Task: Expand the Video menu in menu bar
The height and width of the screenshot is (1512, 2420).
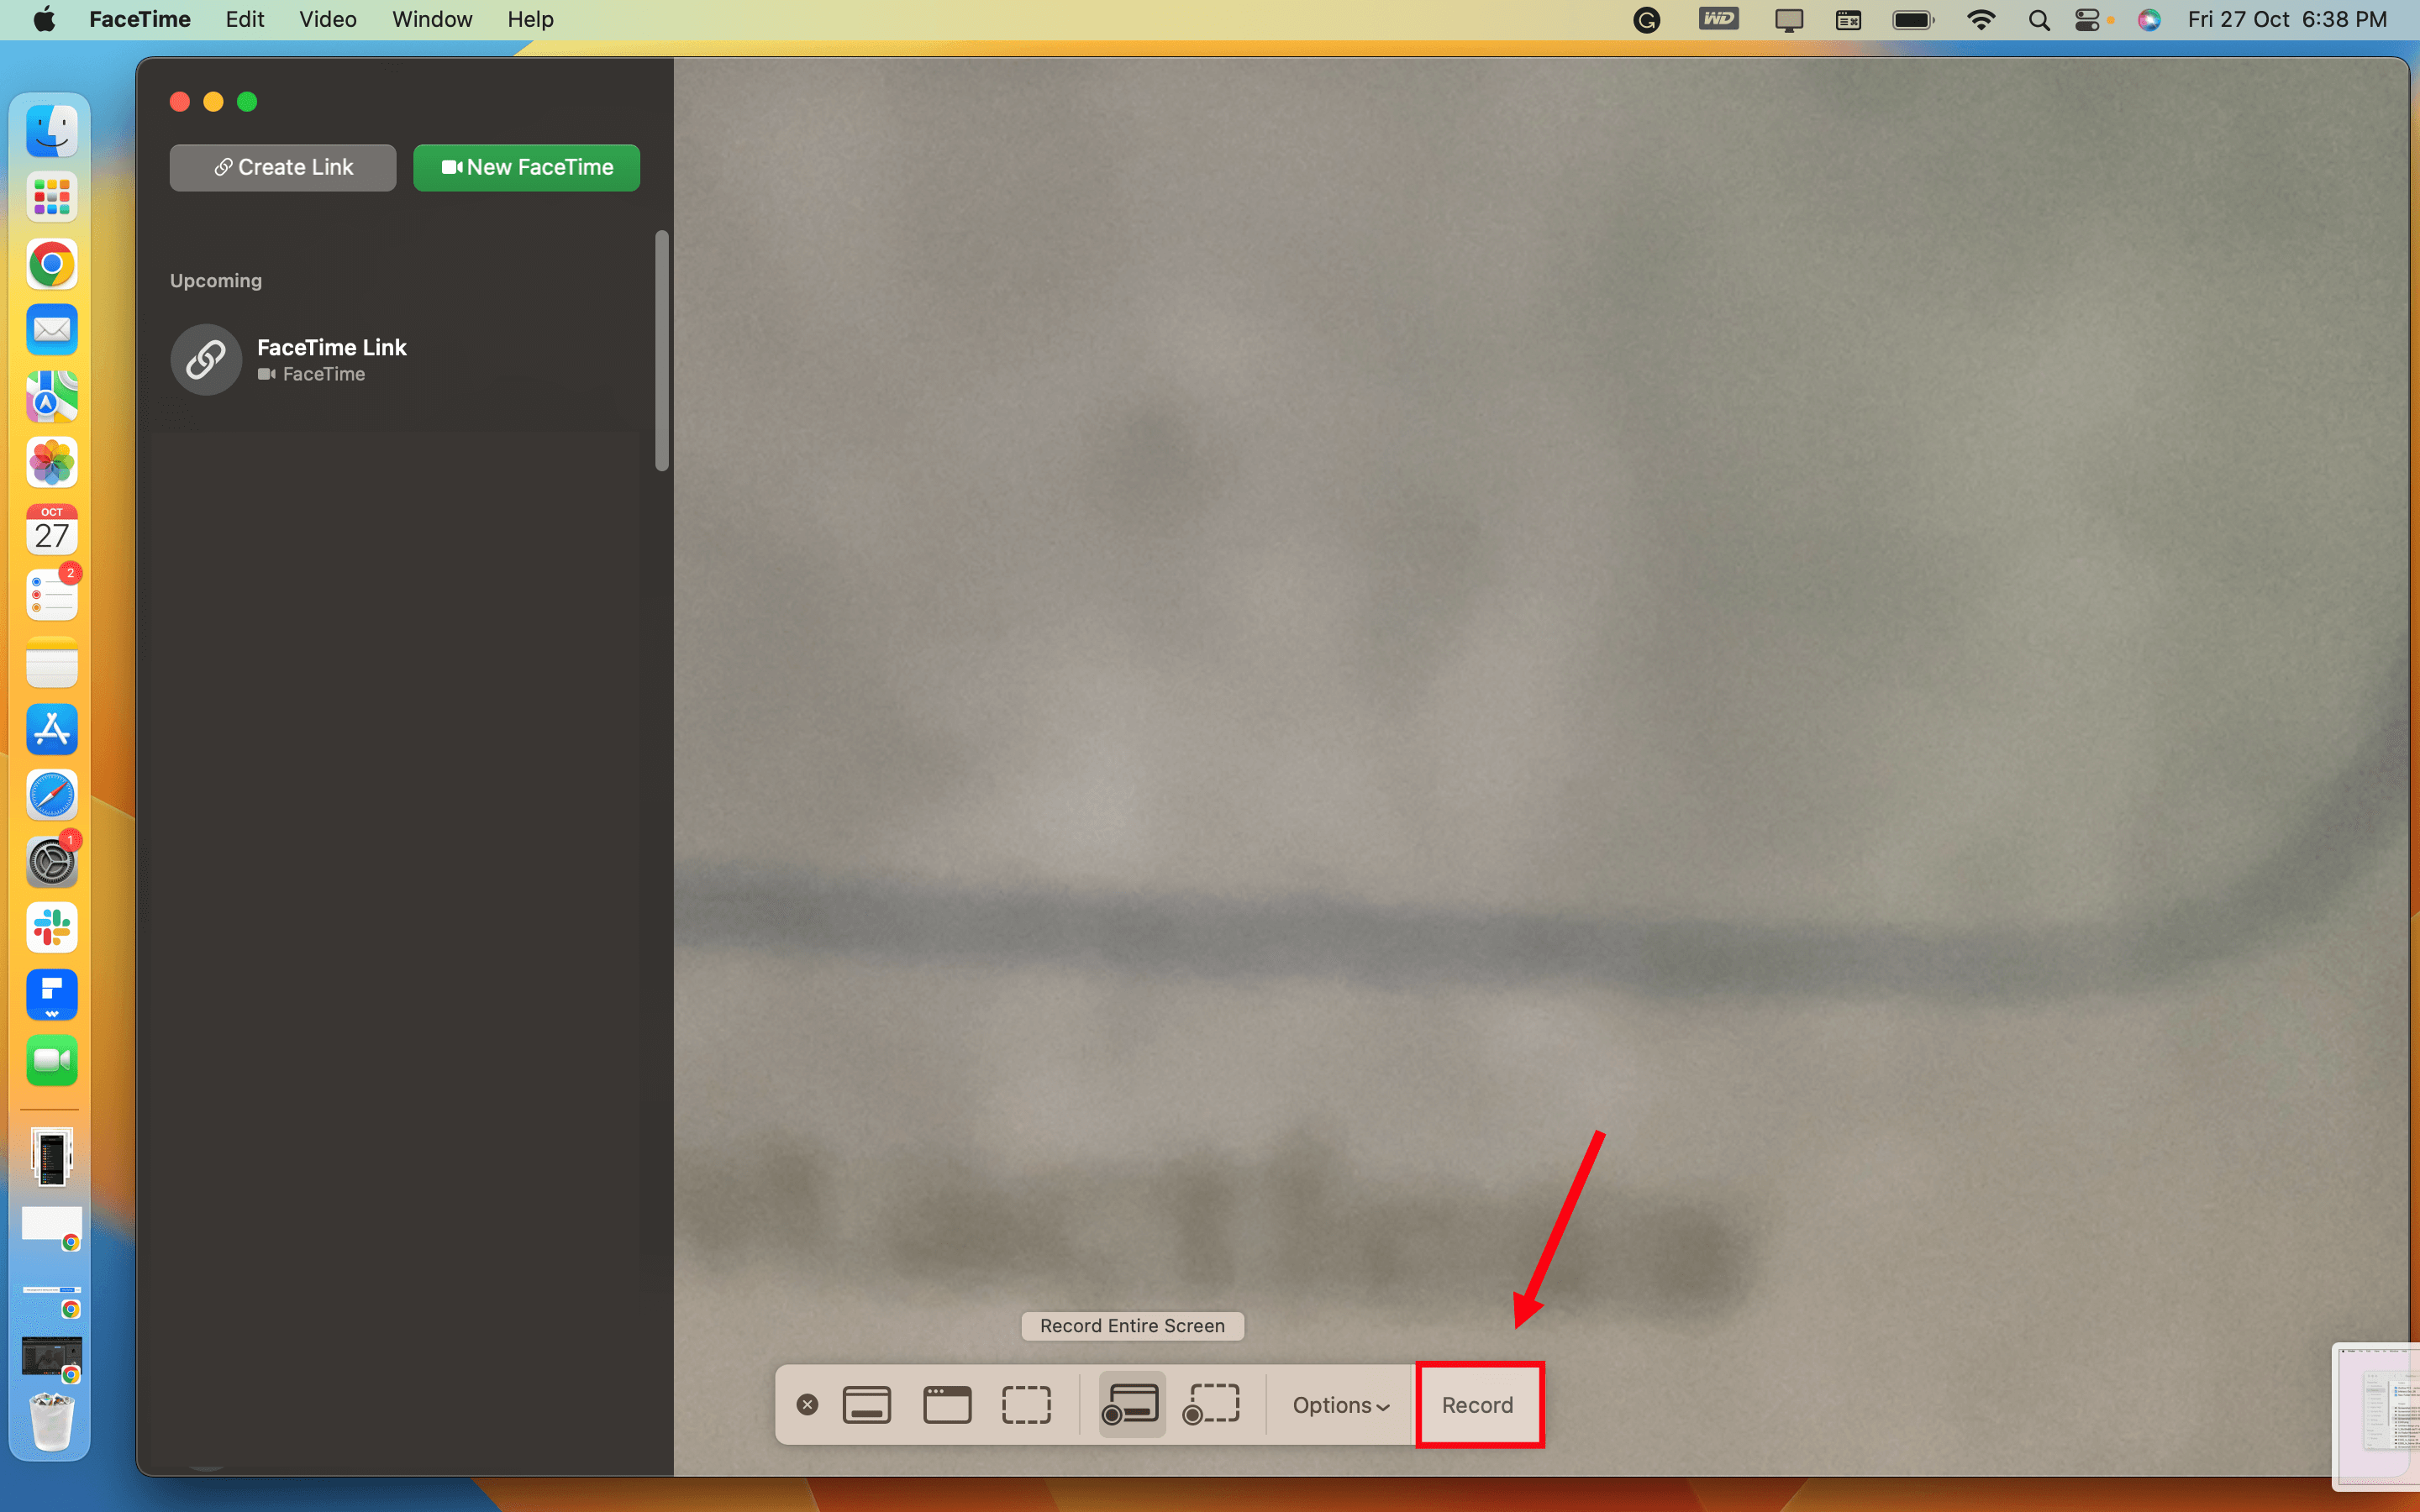Action: [x=326, y=19]
